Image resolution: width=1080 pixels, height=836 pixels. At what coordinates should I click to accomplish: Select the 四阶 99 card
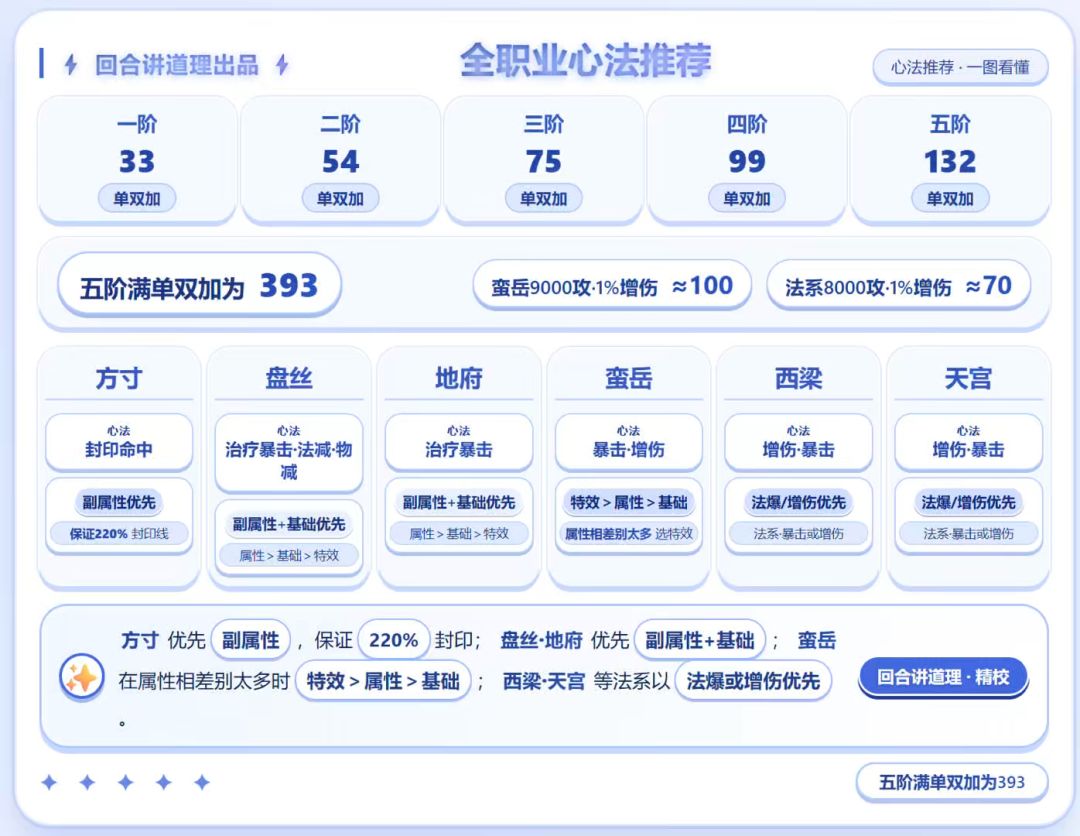747,160
